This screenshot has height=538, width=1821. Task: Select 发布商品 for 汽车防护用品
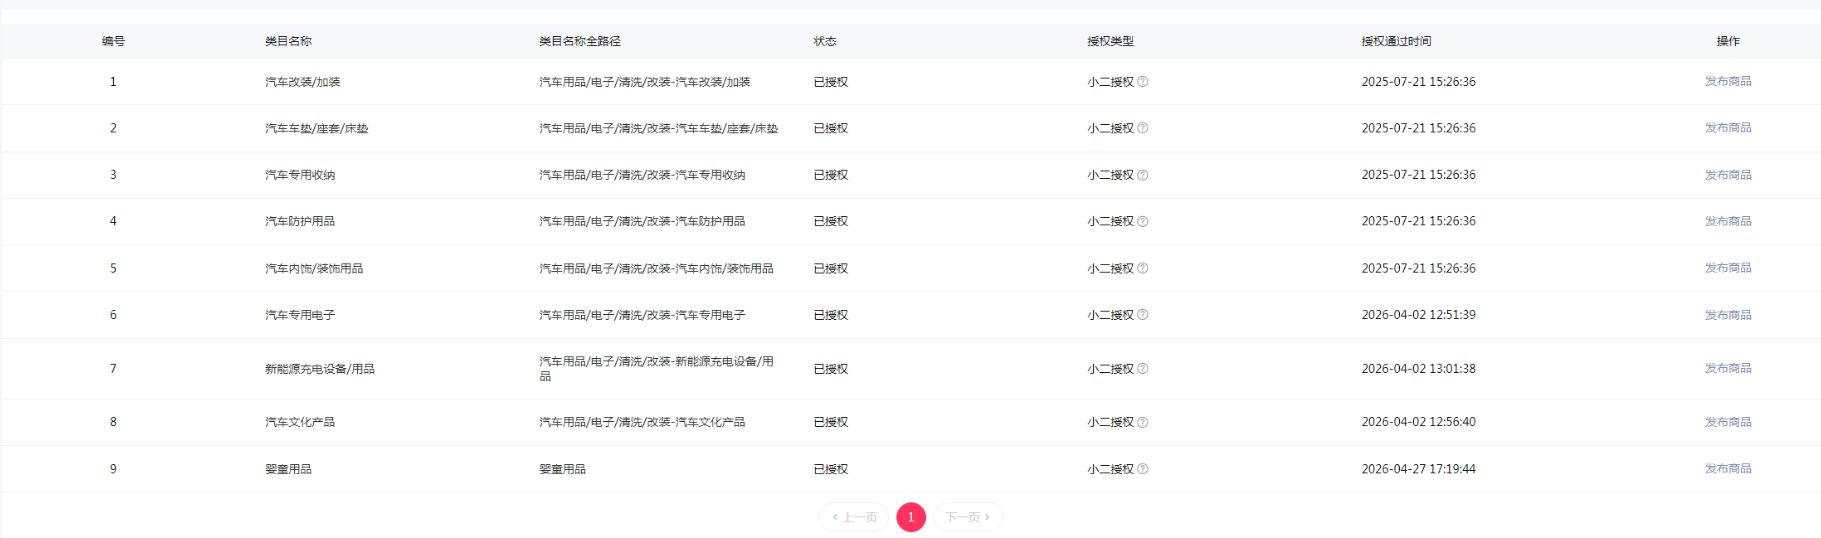tap(1728, 221)
